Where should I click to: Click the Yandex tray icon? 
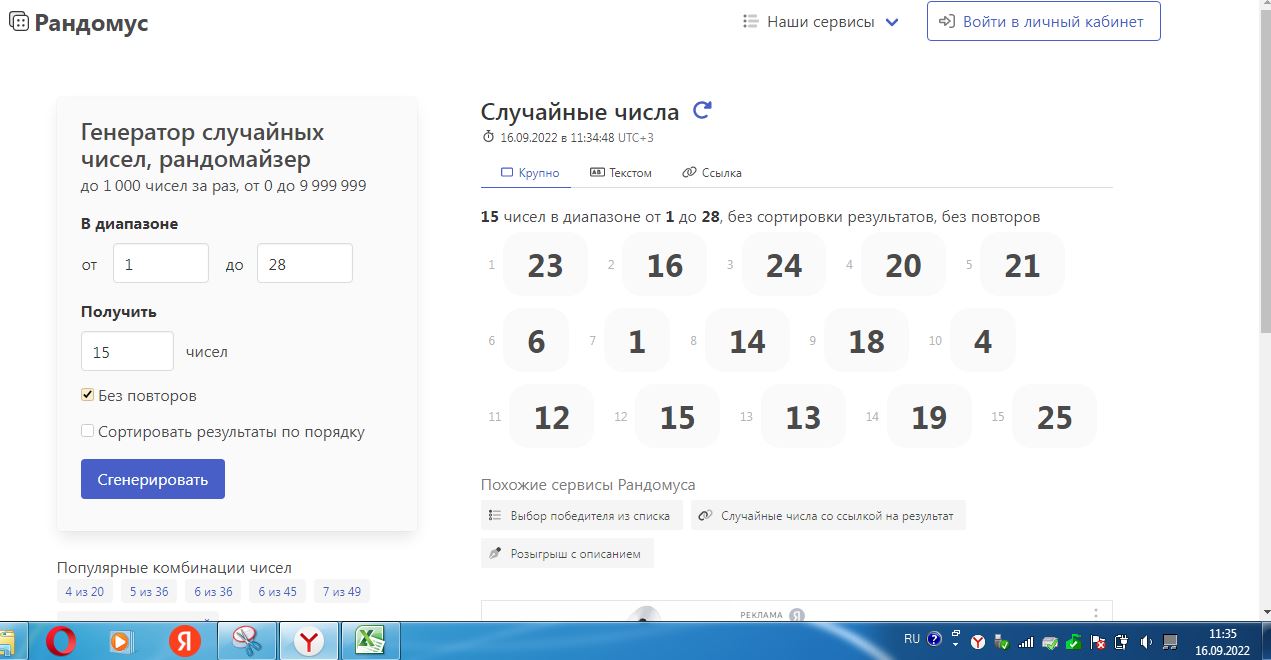(978, 642)
